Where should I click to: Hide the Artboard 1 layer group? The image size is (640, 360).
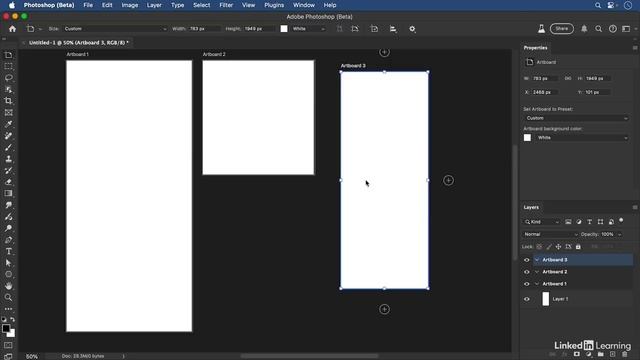click(527, 284)
